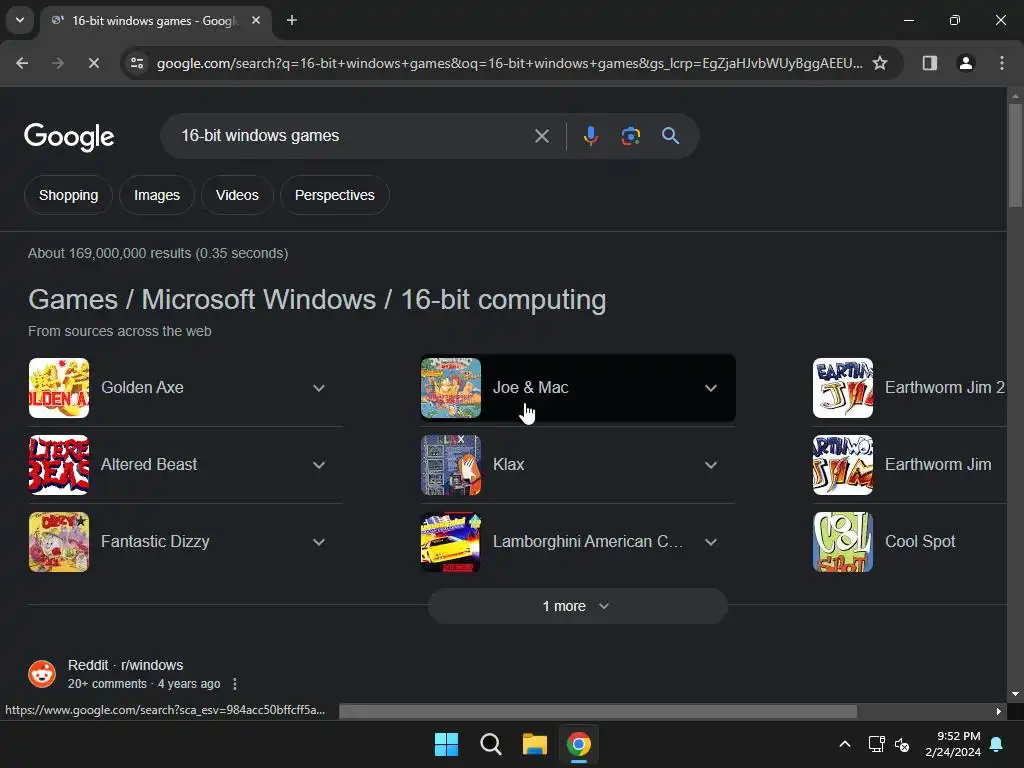
Task: Select the Cool Spot title
Action: pos(920,541)
